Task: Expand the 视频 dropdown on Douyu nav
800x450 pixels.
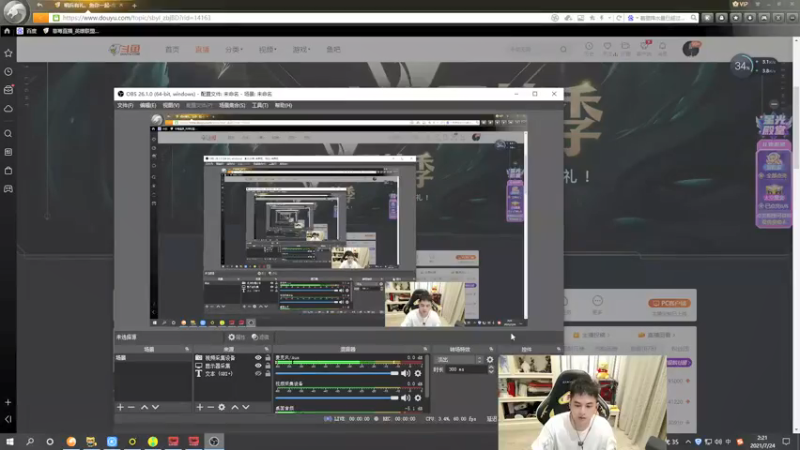Action: (x=267, y=49)
